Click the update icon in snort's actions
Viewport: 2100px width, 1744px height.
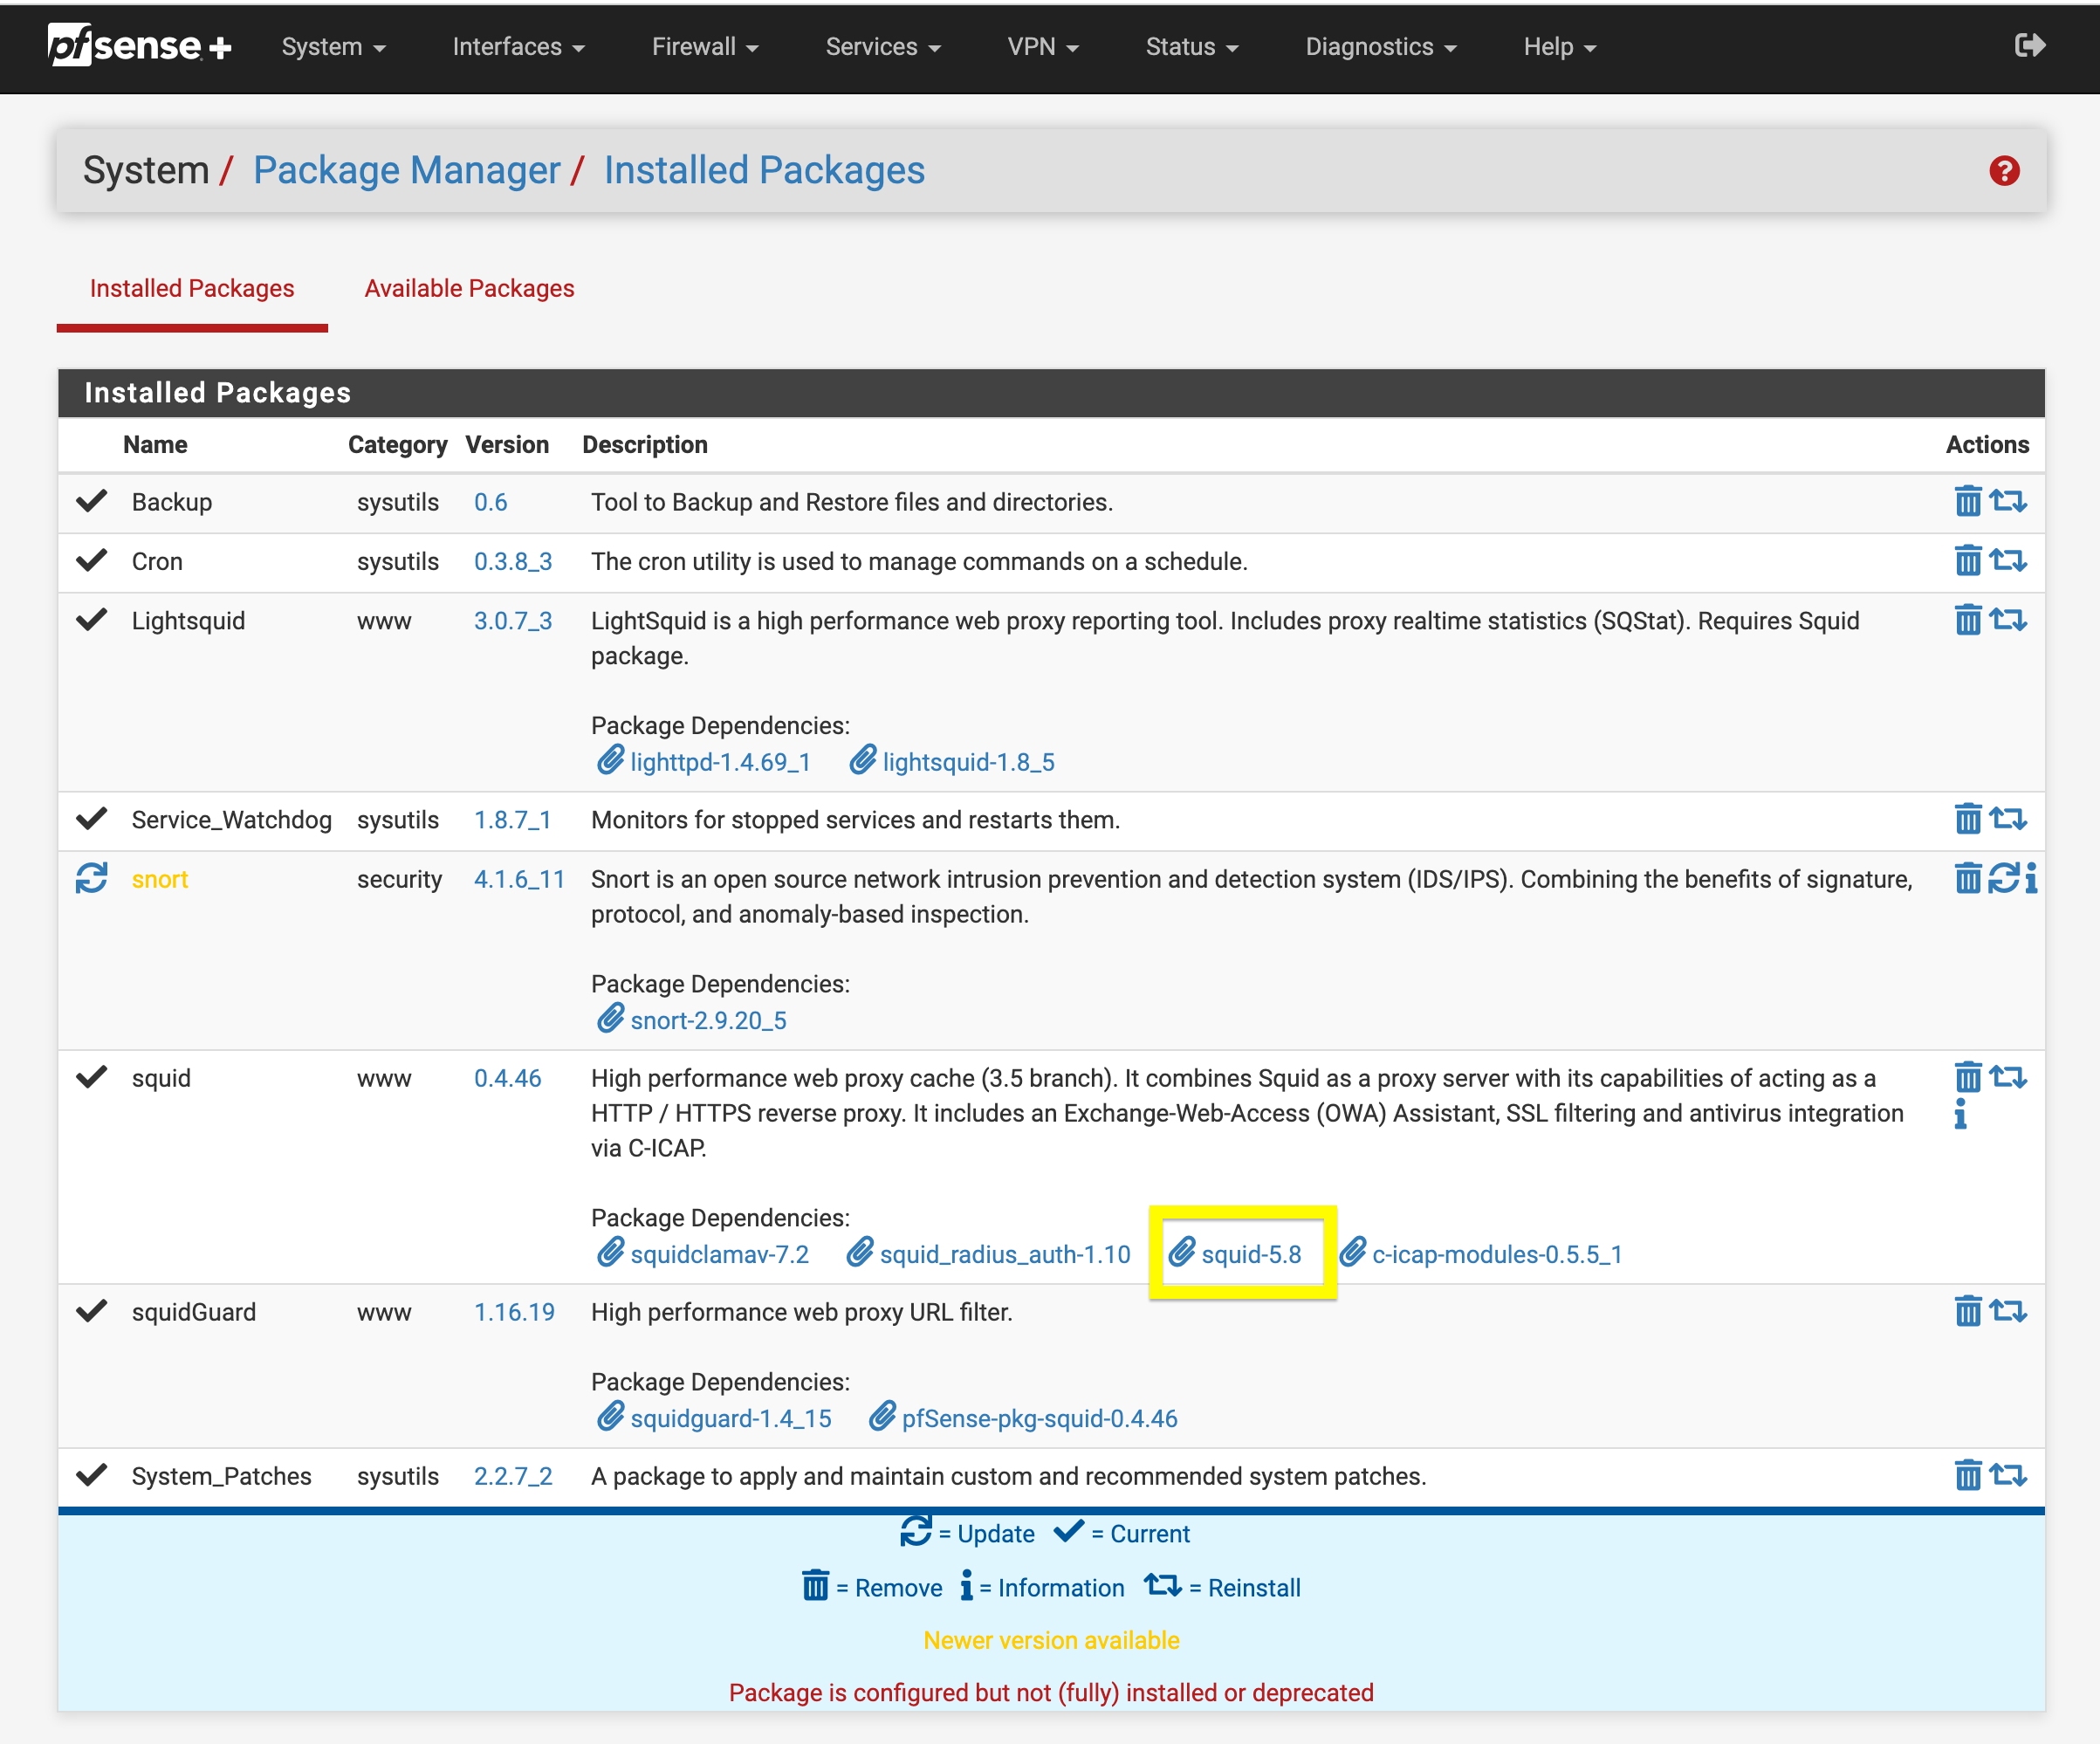[x=2003, y=878]
